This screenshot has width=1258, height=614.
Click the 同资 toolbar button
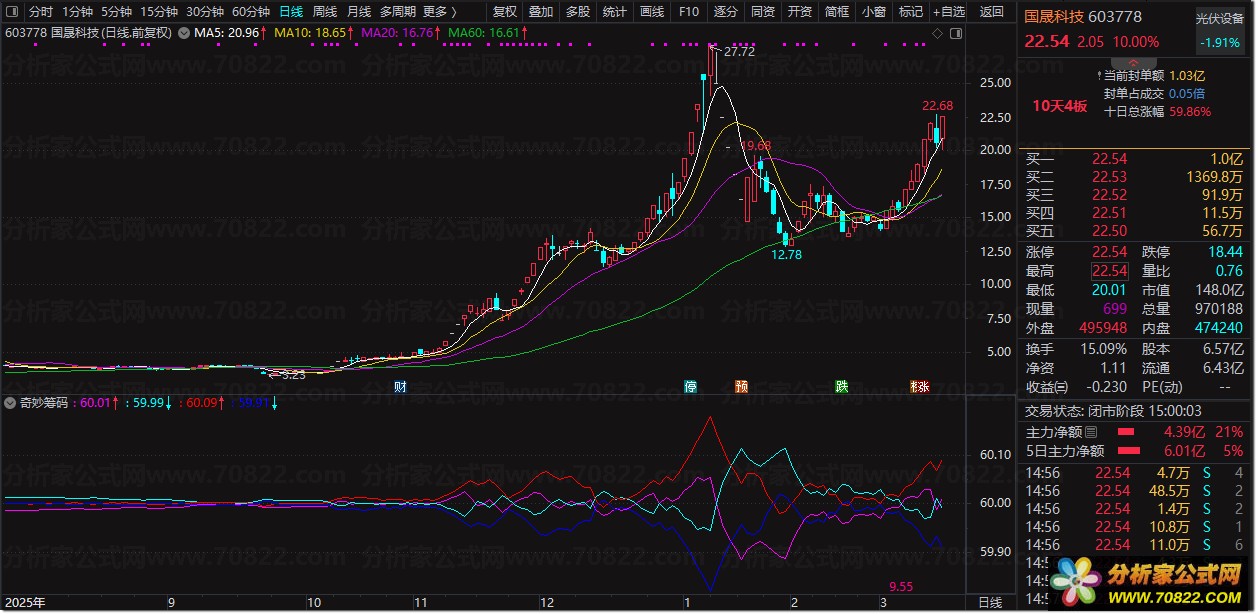coord(763,12)
